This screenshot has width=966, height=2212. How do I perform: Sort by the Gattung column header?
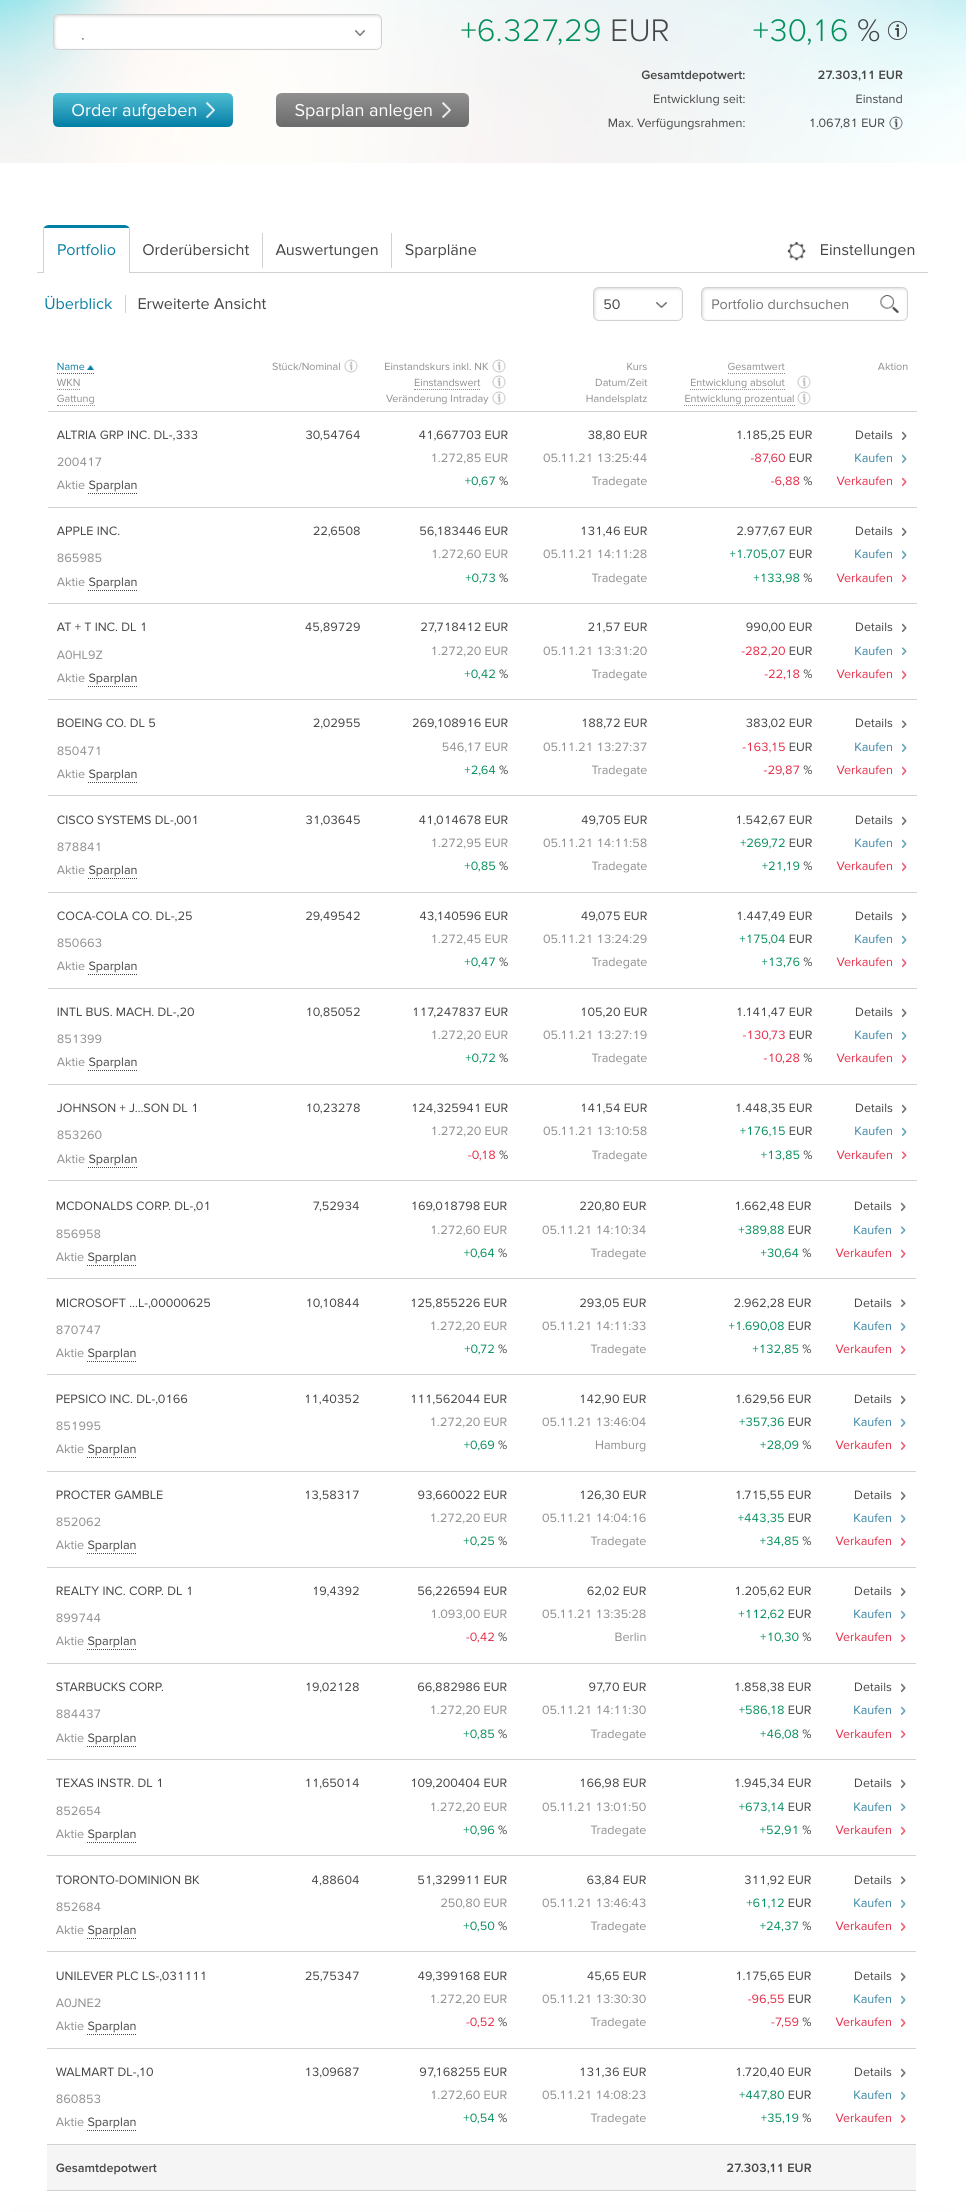(x=75, y=399)
